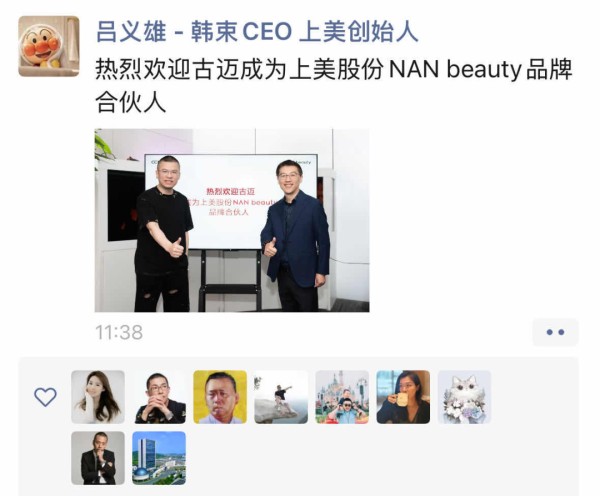Image resolution: width=600 pixels, height=496 pixels.
Task: Open the two-dot comment and like menu
Action: coord(555,332)
